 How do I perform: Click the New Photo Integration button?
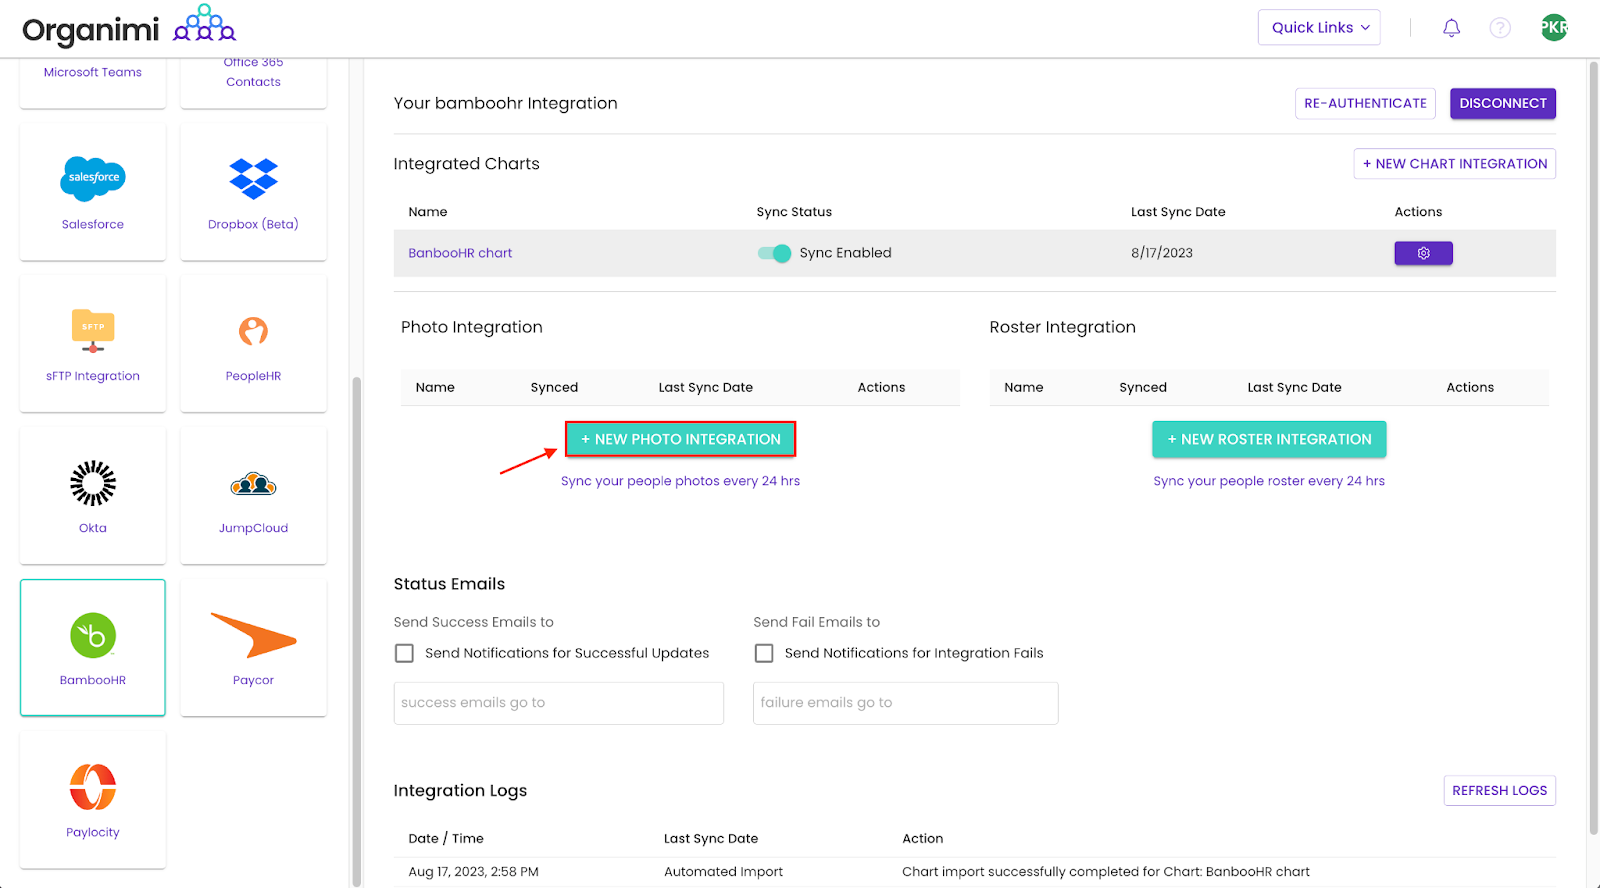(x=680, y=439)
